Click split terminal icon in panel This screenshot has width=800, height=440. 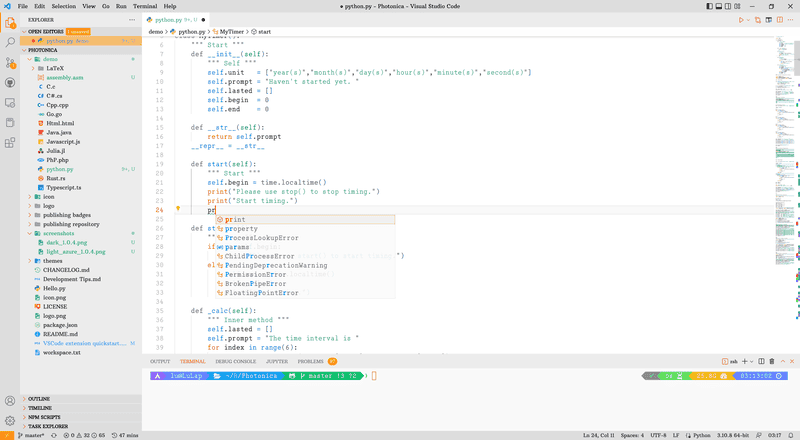[x=761, y=361]
